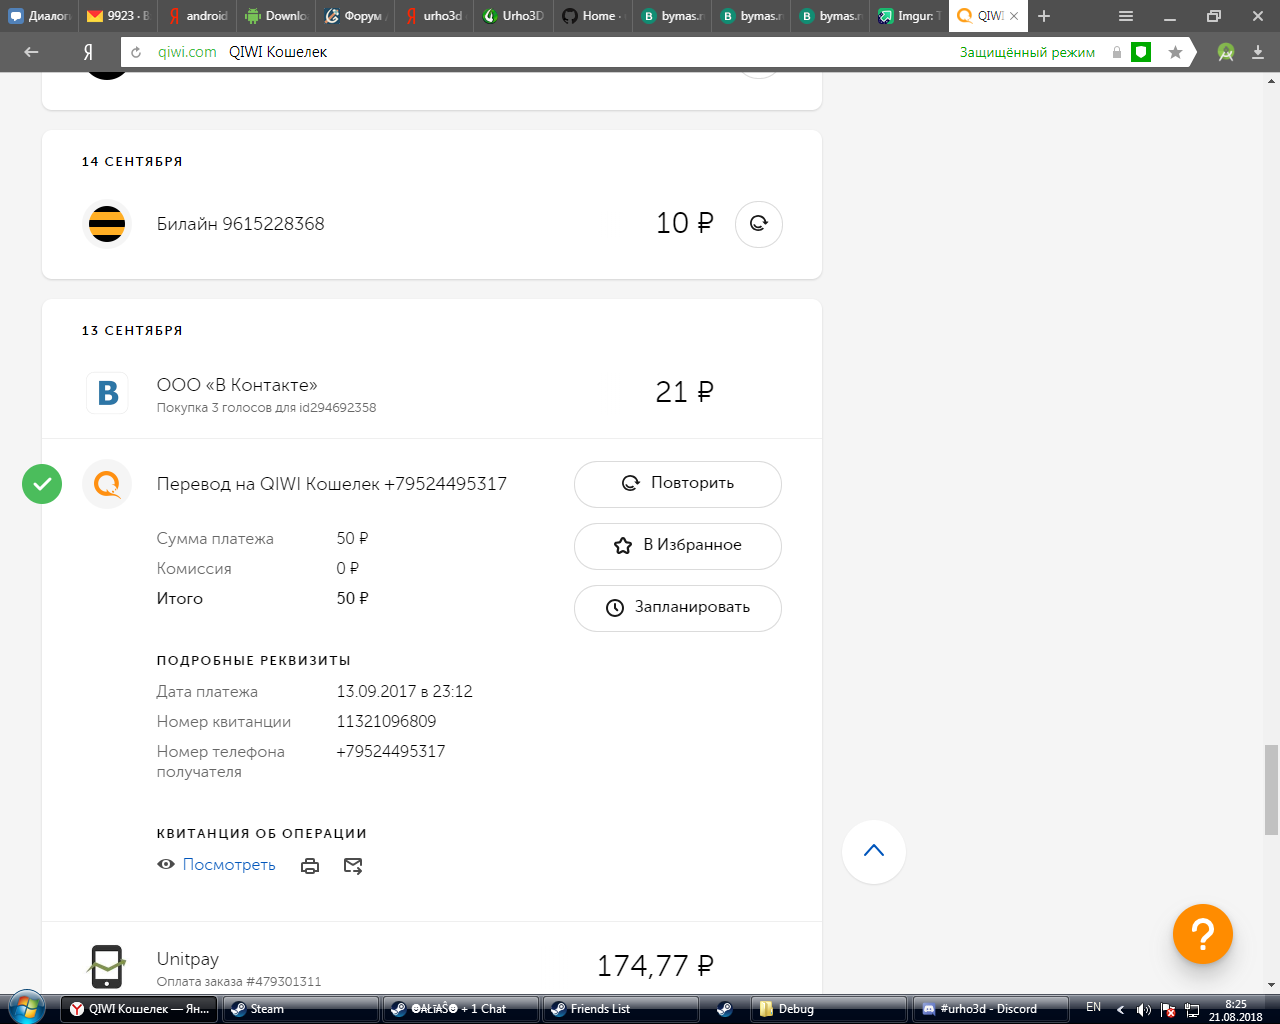Click the print receipt icon

310,866
